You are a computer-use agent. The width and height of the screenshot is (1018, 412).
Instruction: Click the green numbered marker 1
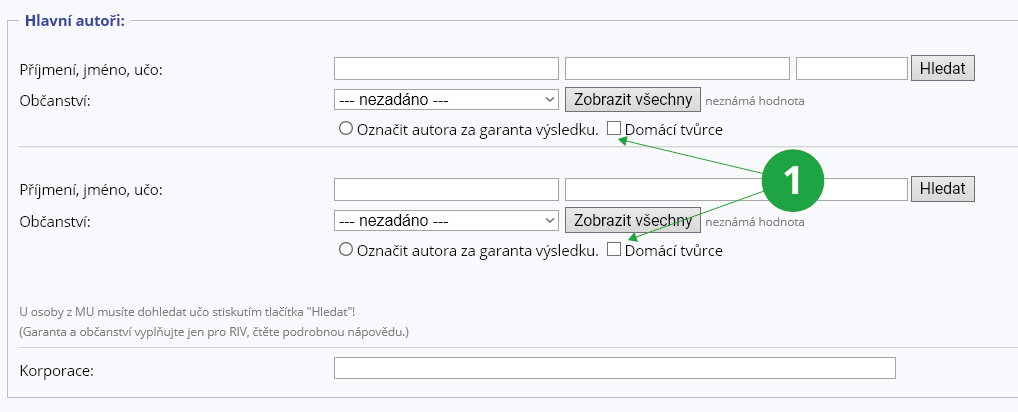(792, 181)
